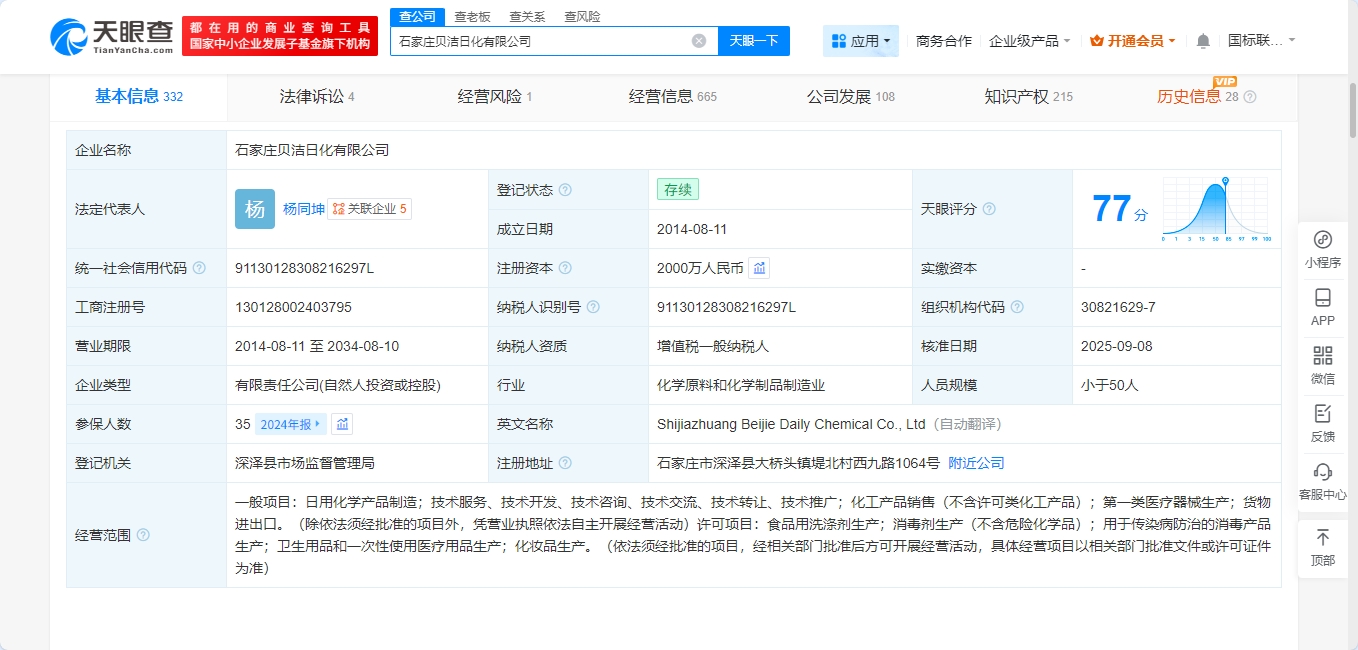Click the 附近公司 nearby companies link
1358x650 pixels.
coord(976,463)
